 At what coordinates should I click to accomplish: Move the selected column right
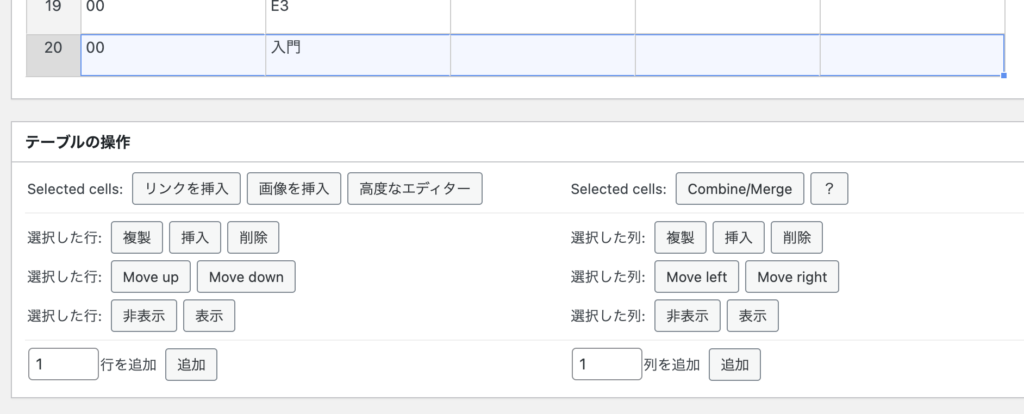792,277
